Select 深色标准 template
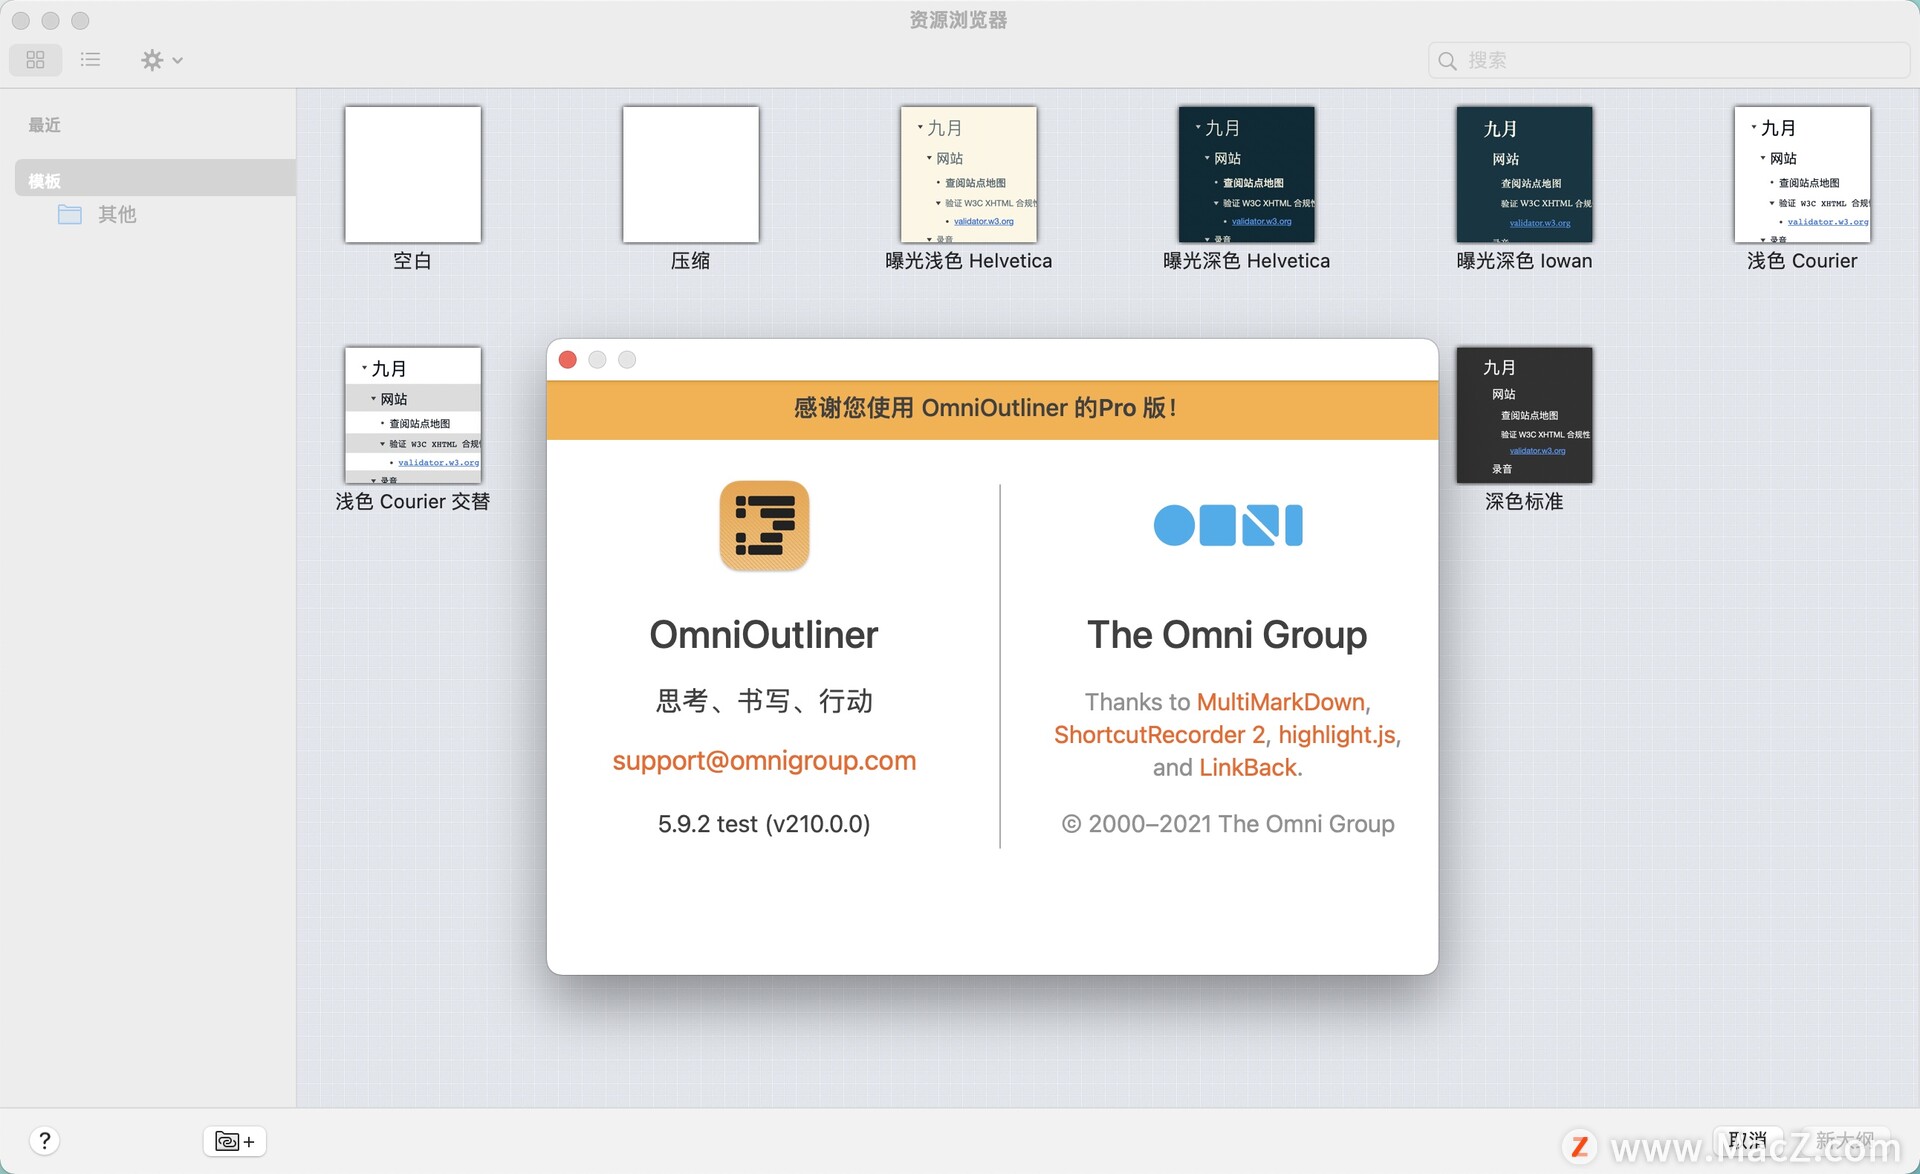This screenshot has width=1920, height=1174. click(1524, 415)
